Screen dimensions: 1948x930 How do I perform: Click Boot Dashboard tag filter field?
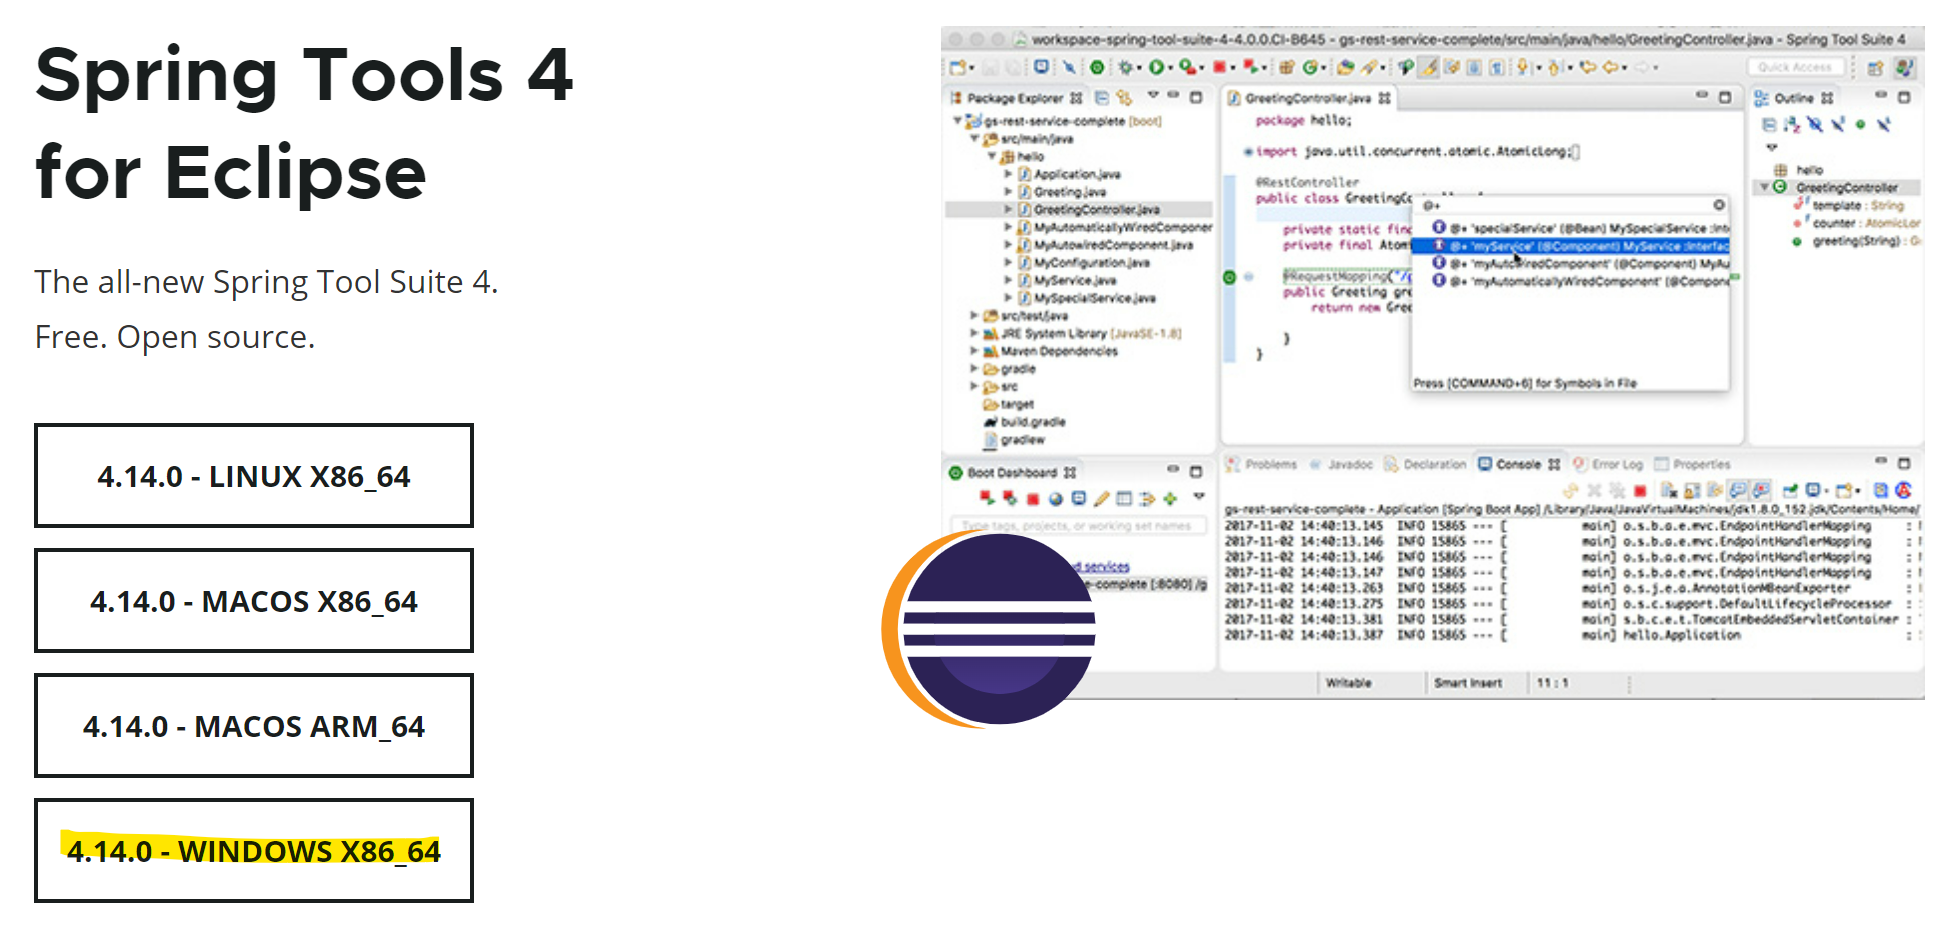1078,525
